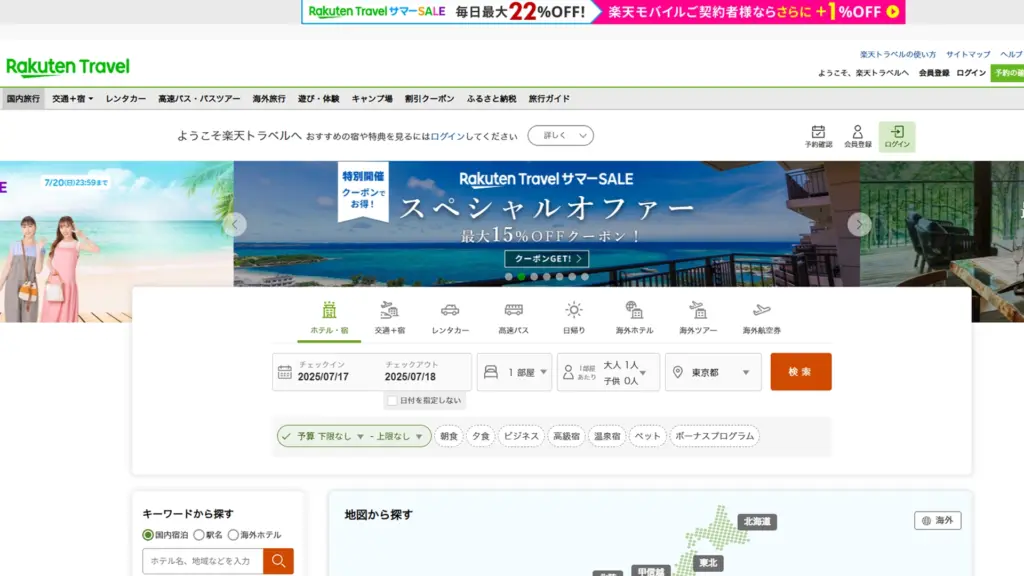Click the サイトマップ link

[x=968, y=54]
